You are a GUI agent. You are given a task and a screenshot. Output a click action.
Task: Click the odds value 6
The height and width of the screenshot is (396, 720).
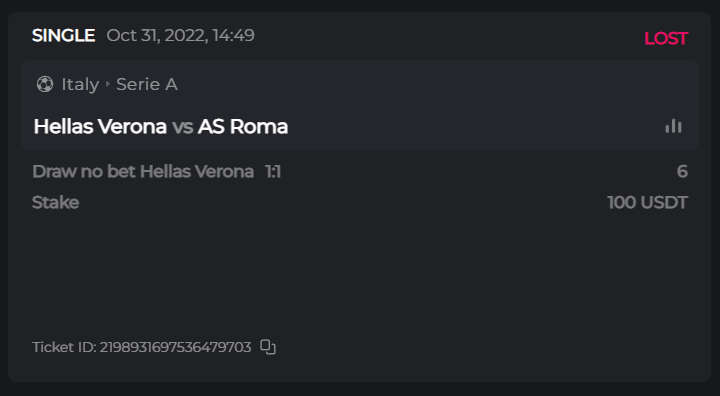click(x=682, y=171)
